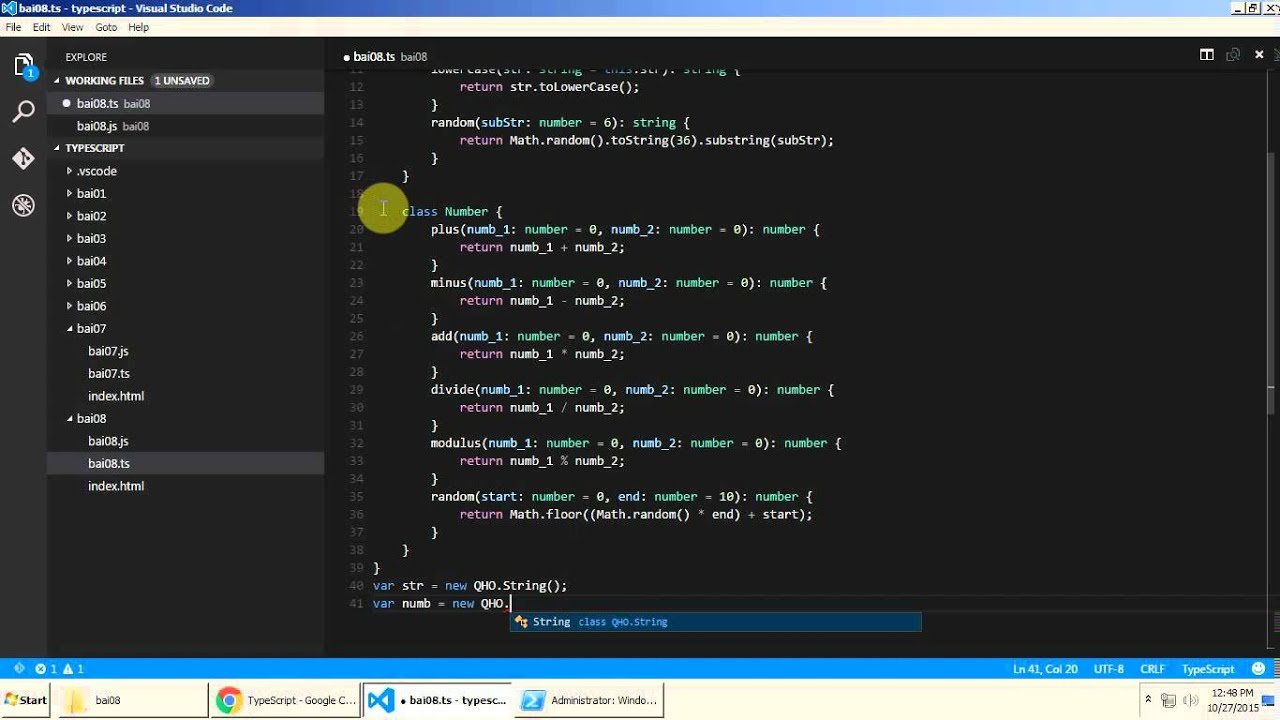
Task: Select String class suggestion in autocomplete
Action: click(716, 622)
